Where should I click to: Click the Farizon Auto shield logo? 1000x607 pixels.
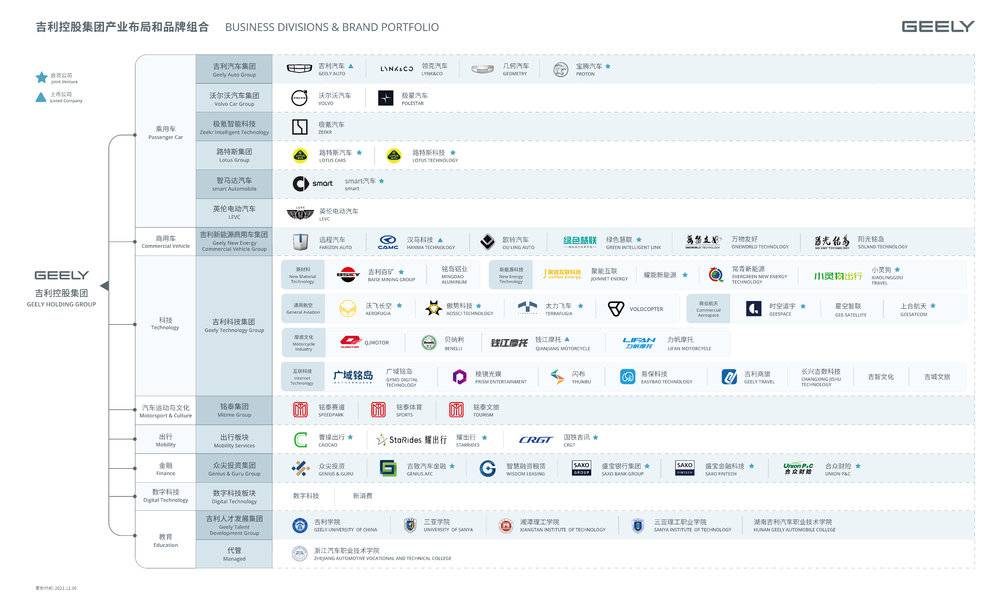click(x=300, y=242)
